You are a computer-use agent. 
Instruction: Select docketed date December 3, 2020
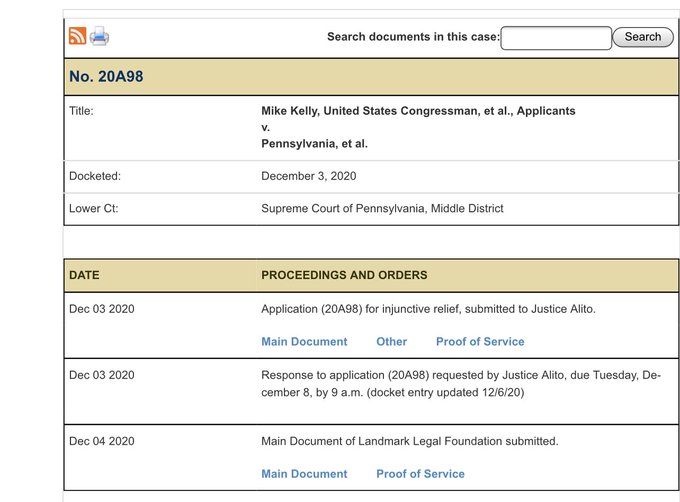(309, 176)
